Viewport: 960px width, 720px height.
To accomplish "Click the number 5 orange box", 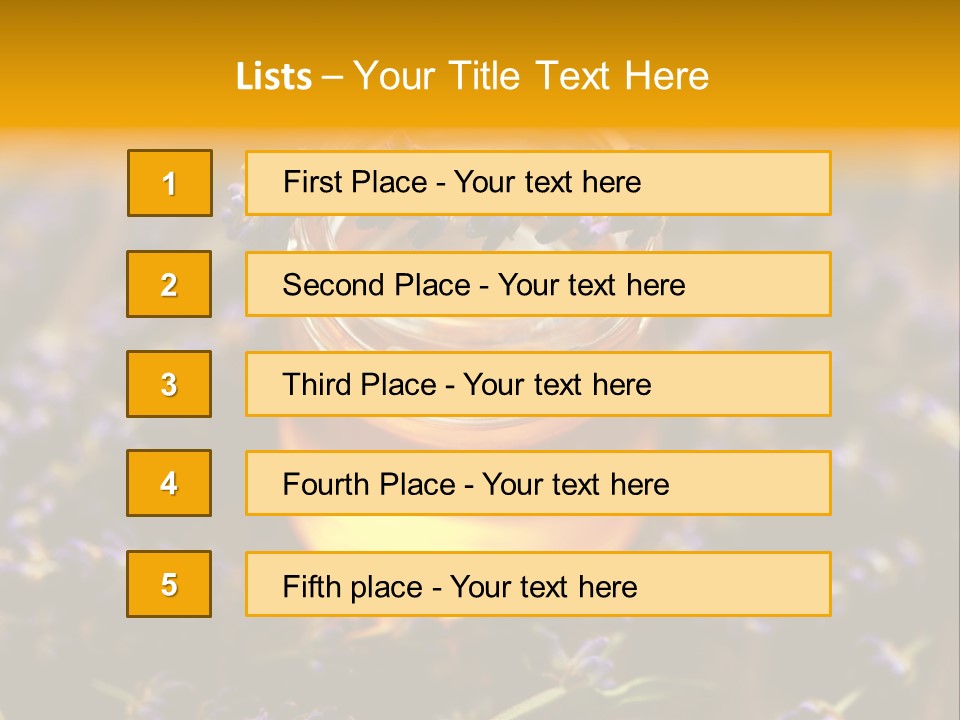I will [169, 584].
